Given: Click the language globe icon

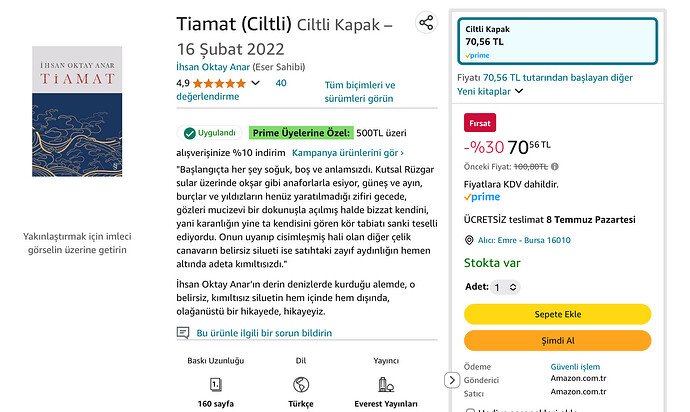Looking at the screenshot, I should pos(301,383).
